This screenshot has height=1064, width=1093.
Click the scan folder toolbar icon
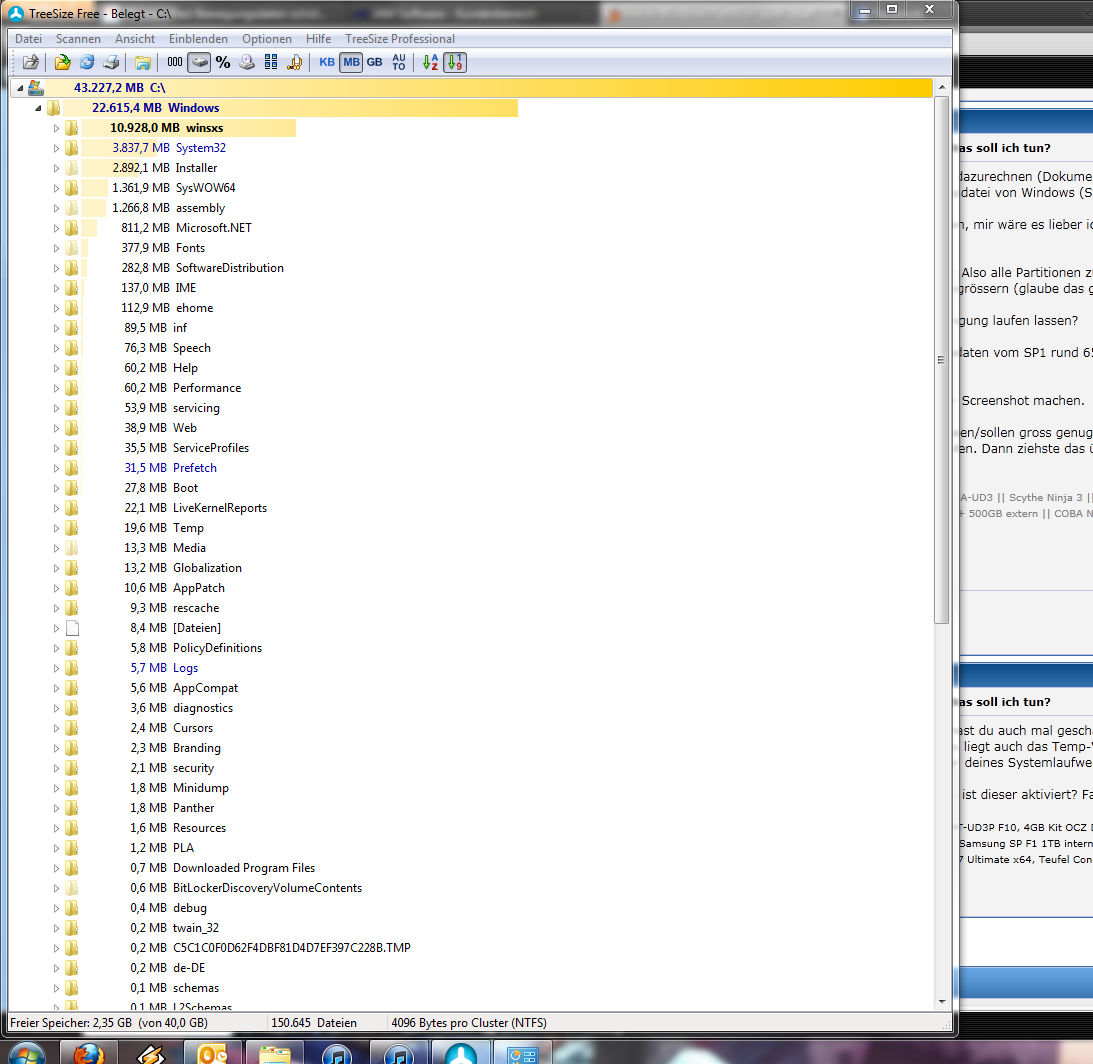click(x=63, y=63)
